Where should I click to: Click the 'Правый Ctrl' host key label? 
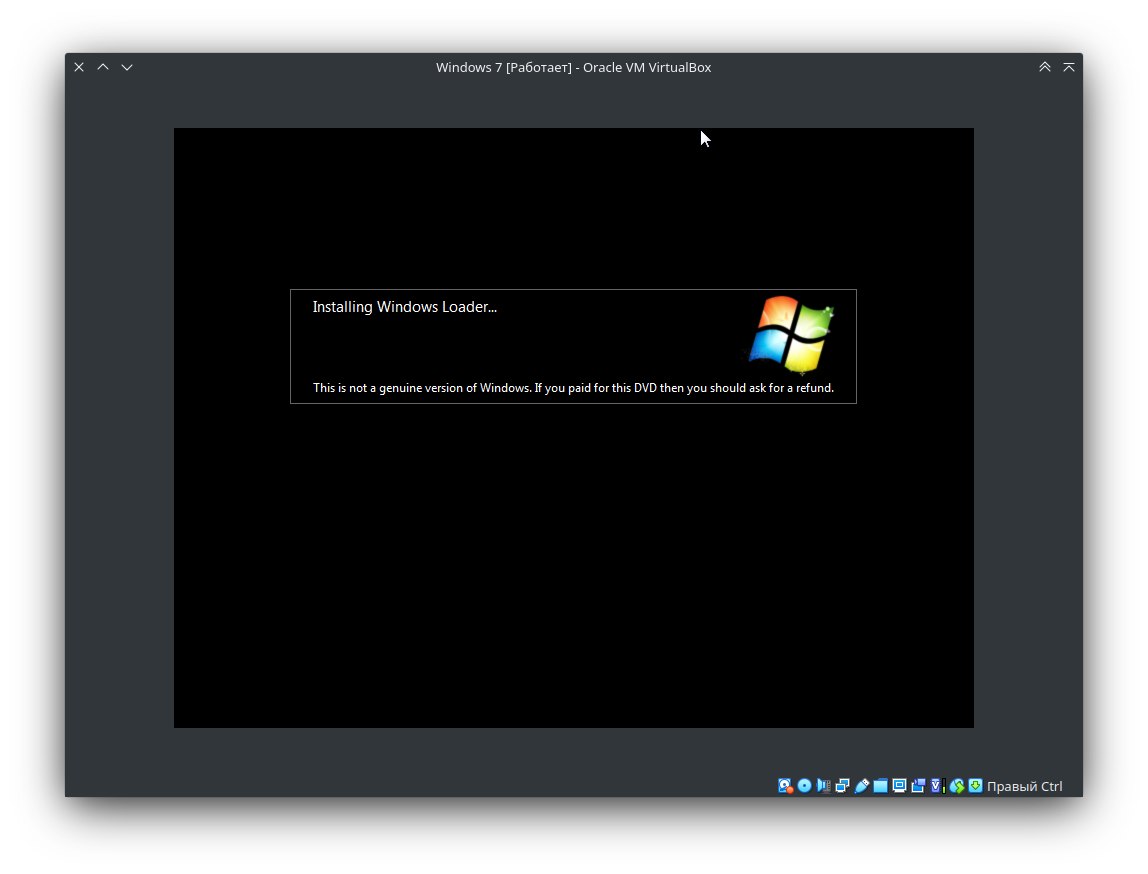(1024, 786)
